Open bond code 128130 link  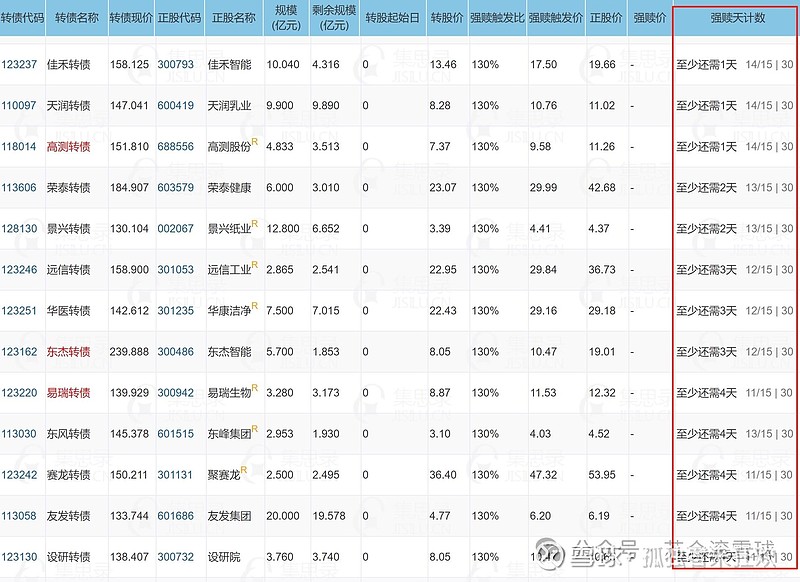point(19,229)
